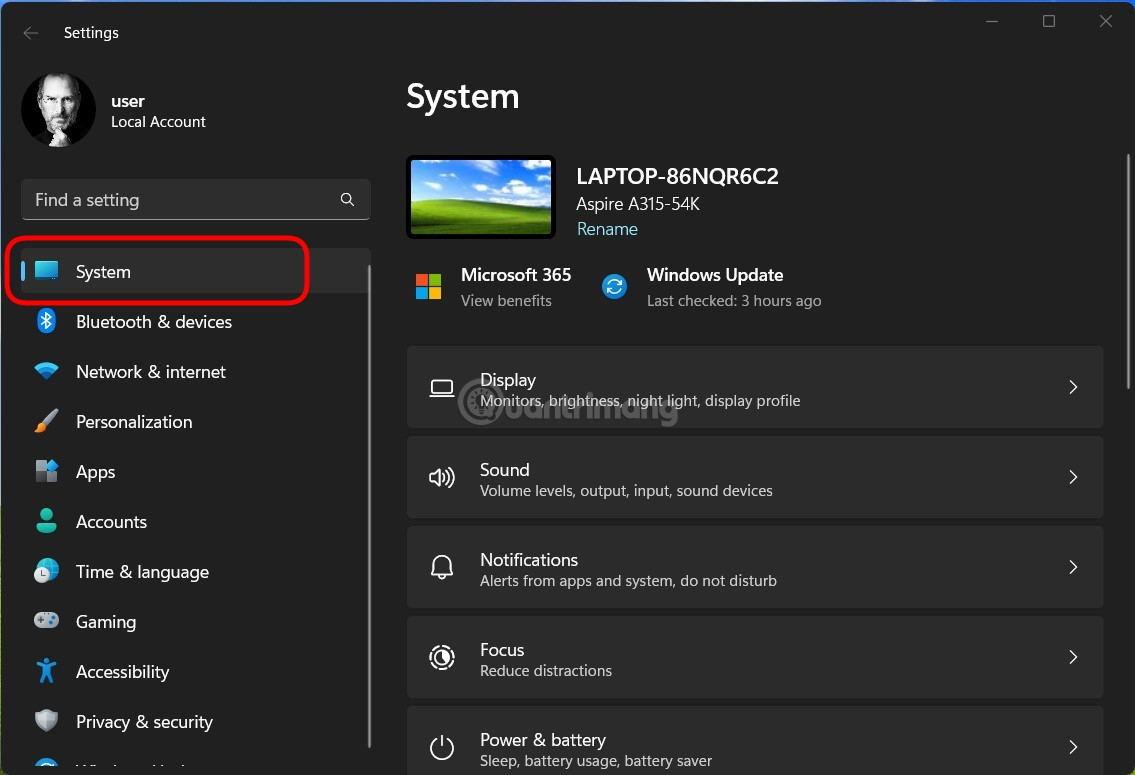Click the Gaming controller icon
1135x775 pixels.
coord(46,621)
